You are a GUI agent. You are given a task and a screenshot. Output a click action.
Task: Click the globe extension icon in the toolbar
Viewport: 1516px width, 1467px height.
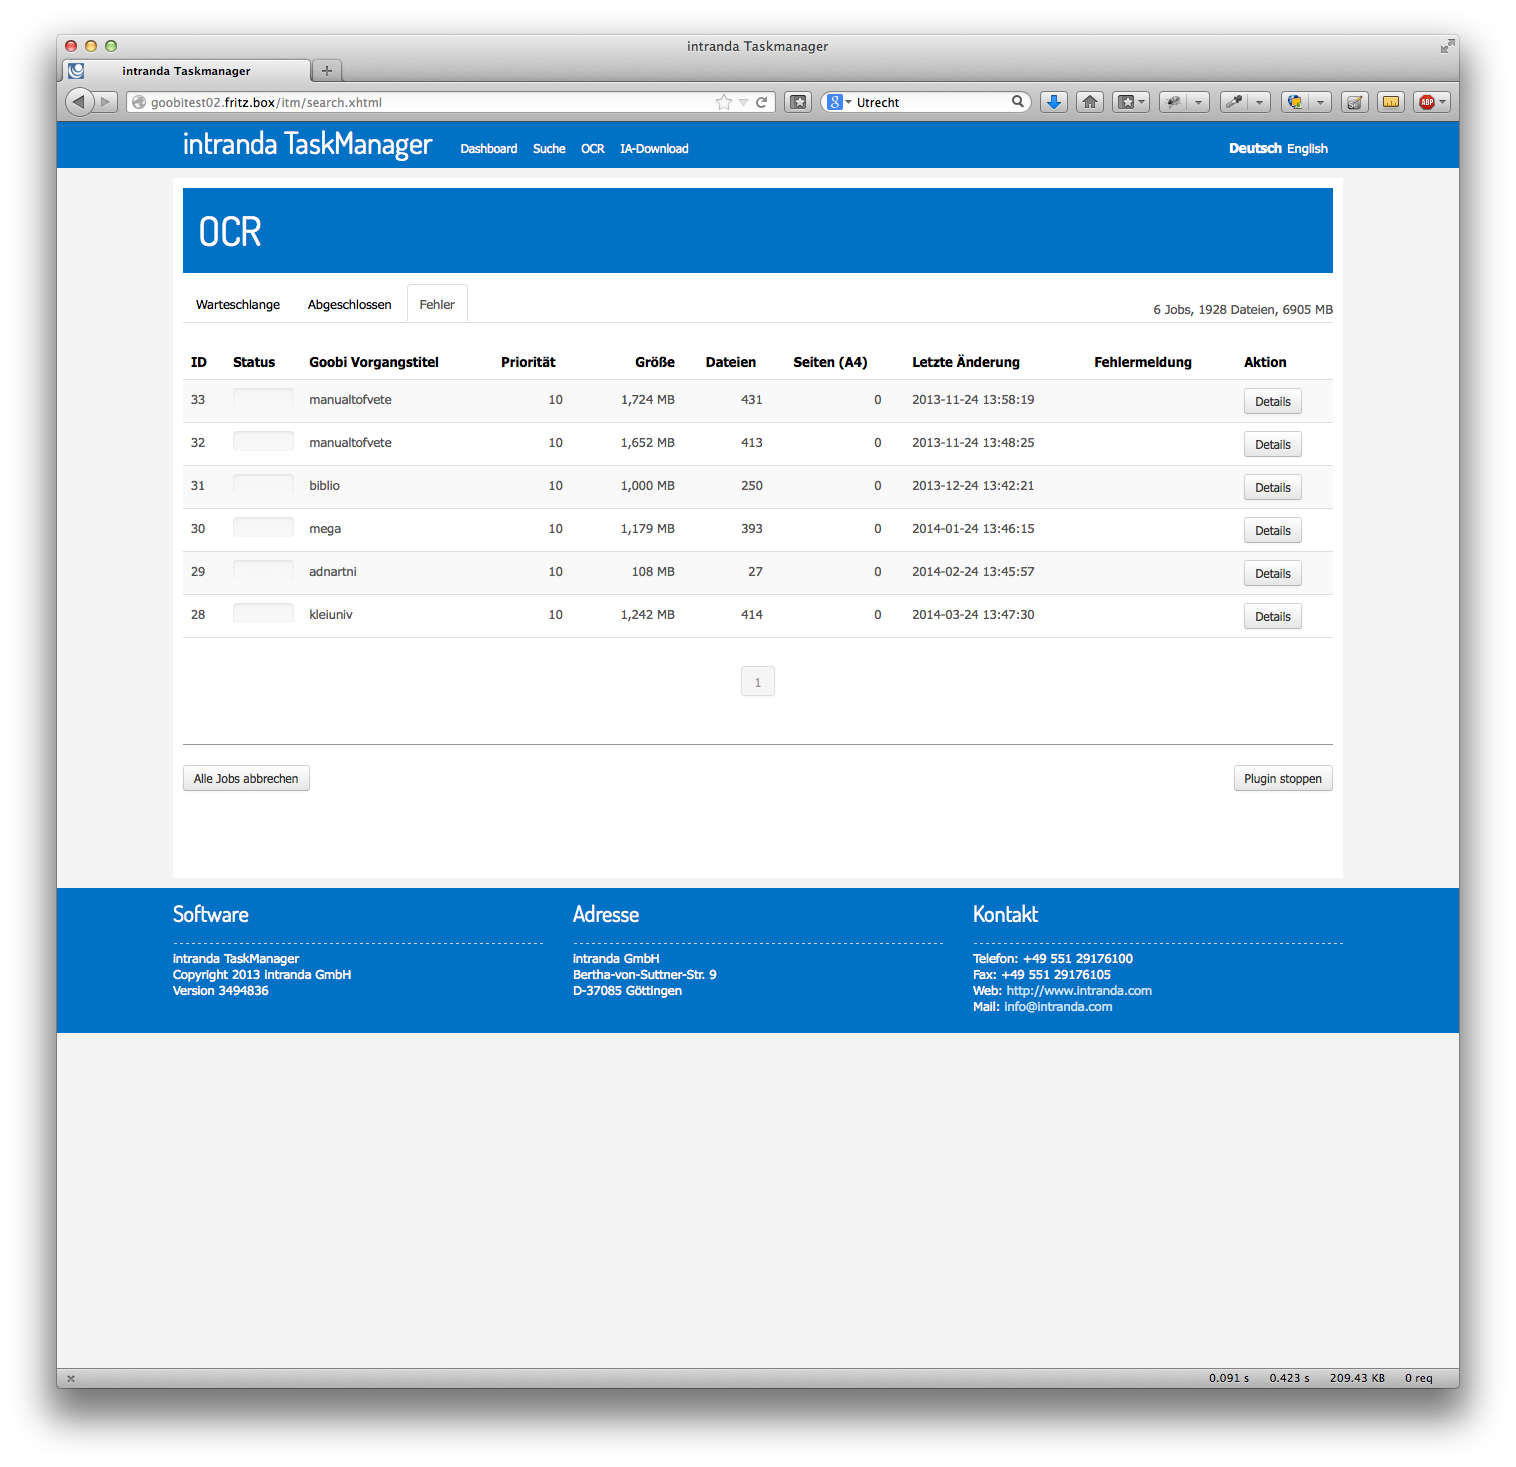(x=1295, y=102)
